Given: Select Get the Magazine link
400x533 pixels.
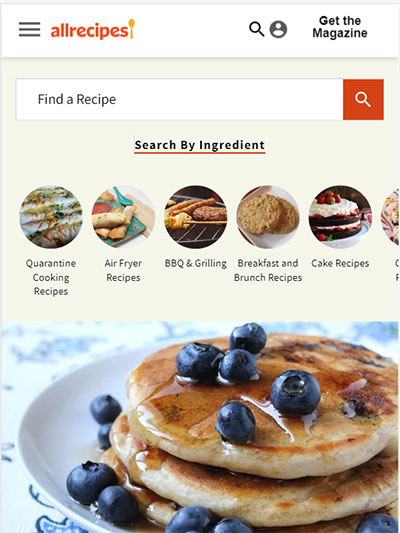Looking at the screenshot, I should coord(340,27).
